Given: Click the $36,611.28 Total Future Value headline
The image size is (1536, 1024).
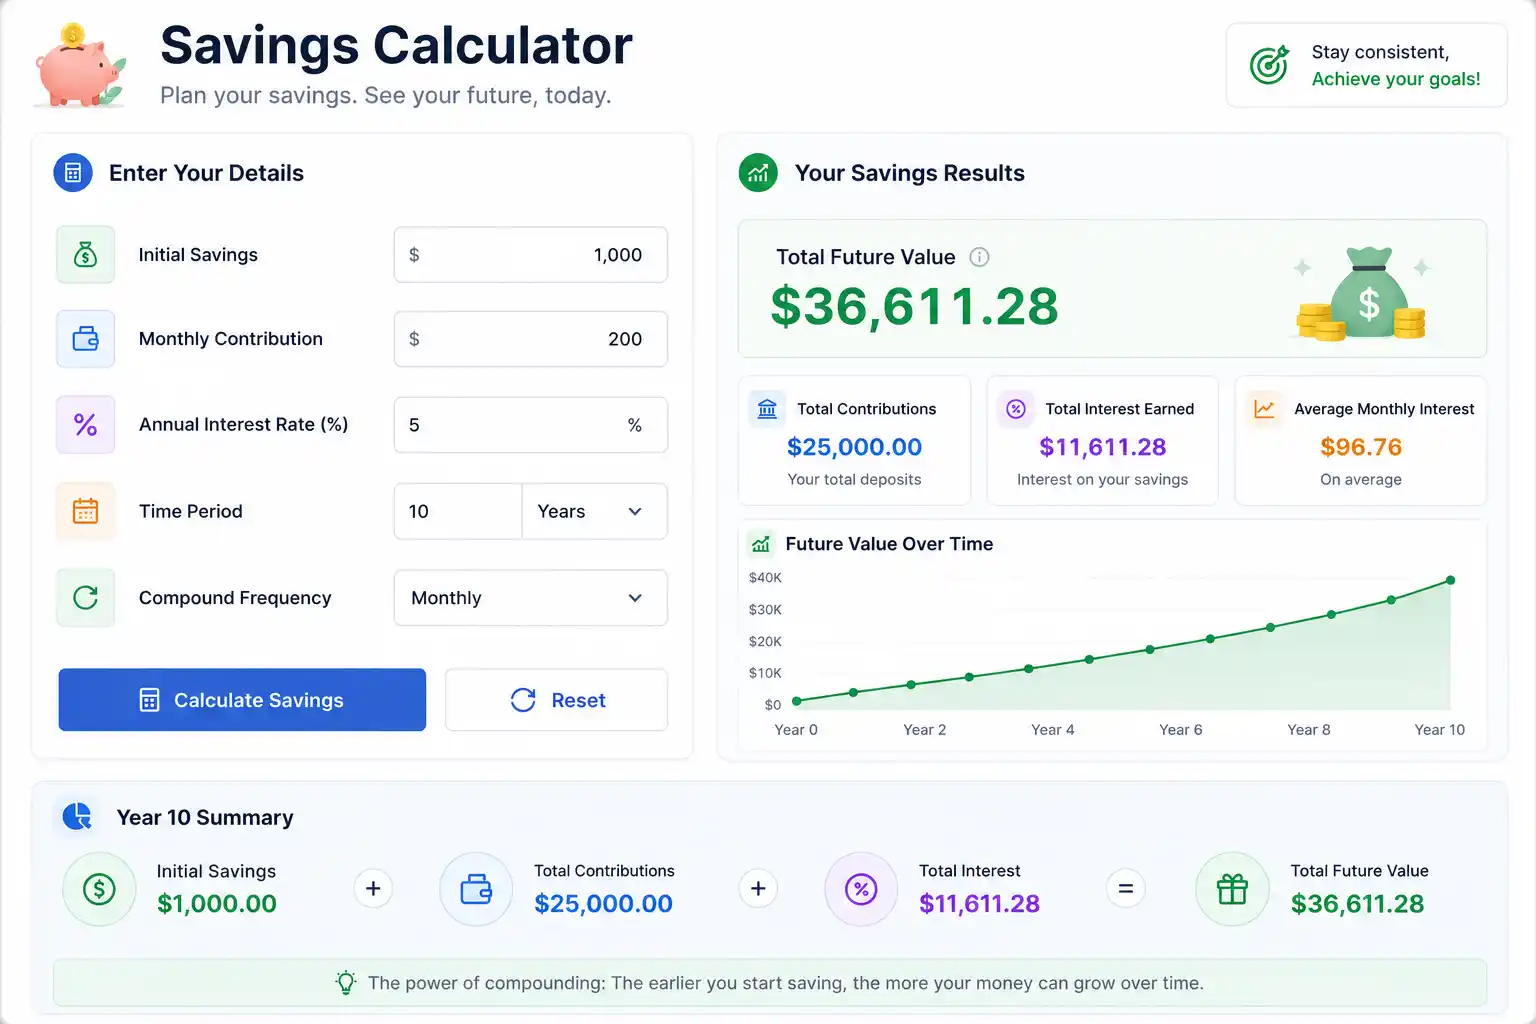Looking at the screenshot, I should tap(914, 306).
